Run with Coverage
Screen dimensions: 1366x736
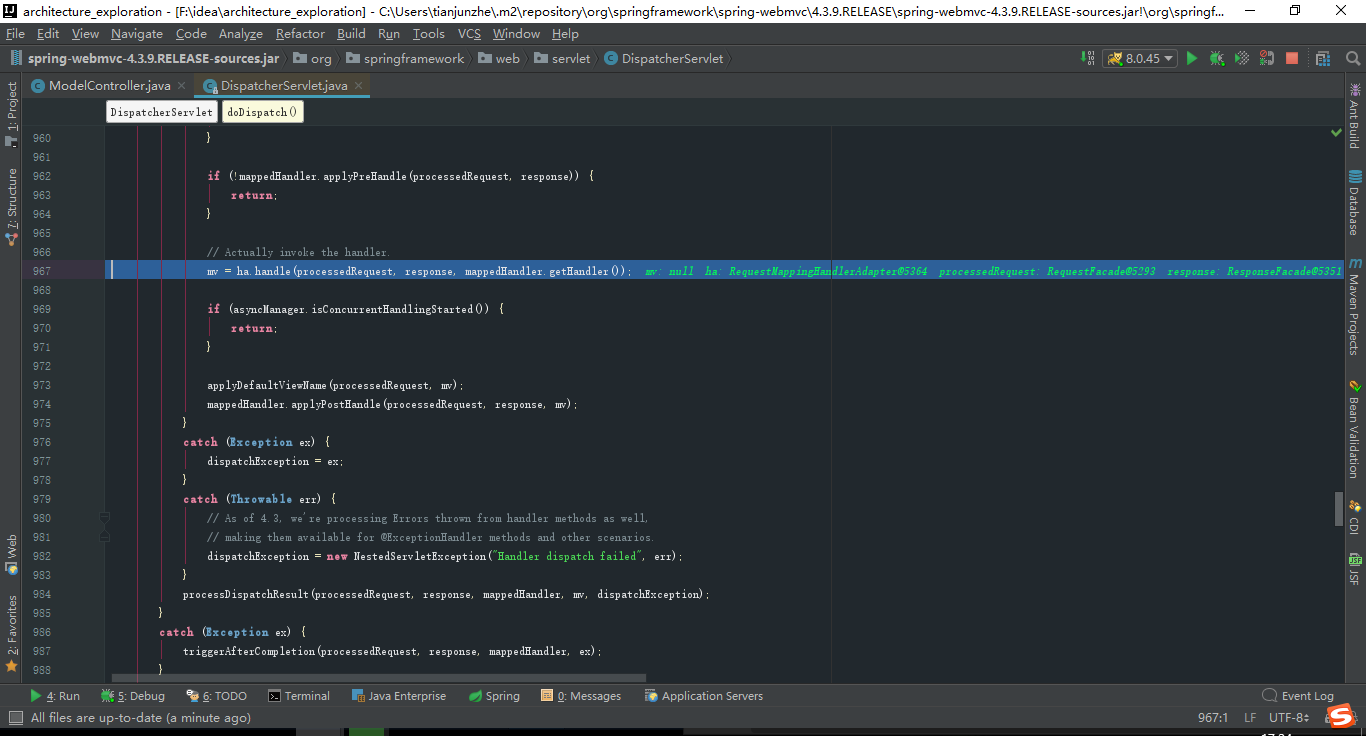pos(1242,57)
